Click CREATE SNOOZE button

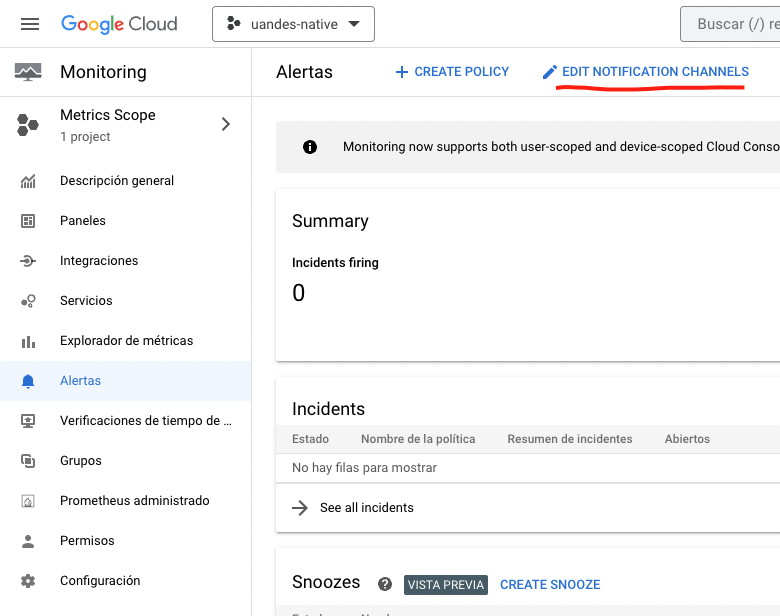[550, 585]
